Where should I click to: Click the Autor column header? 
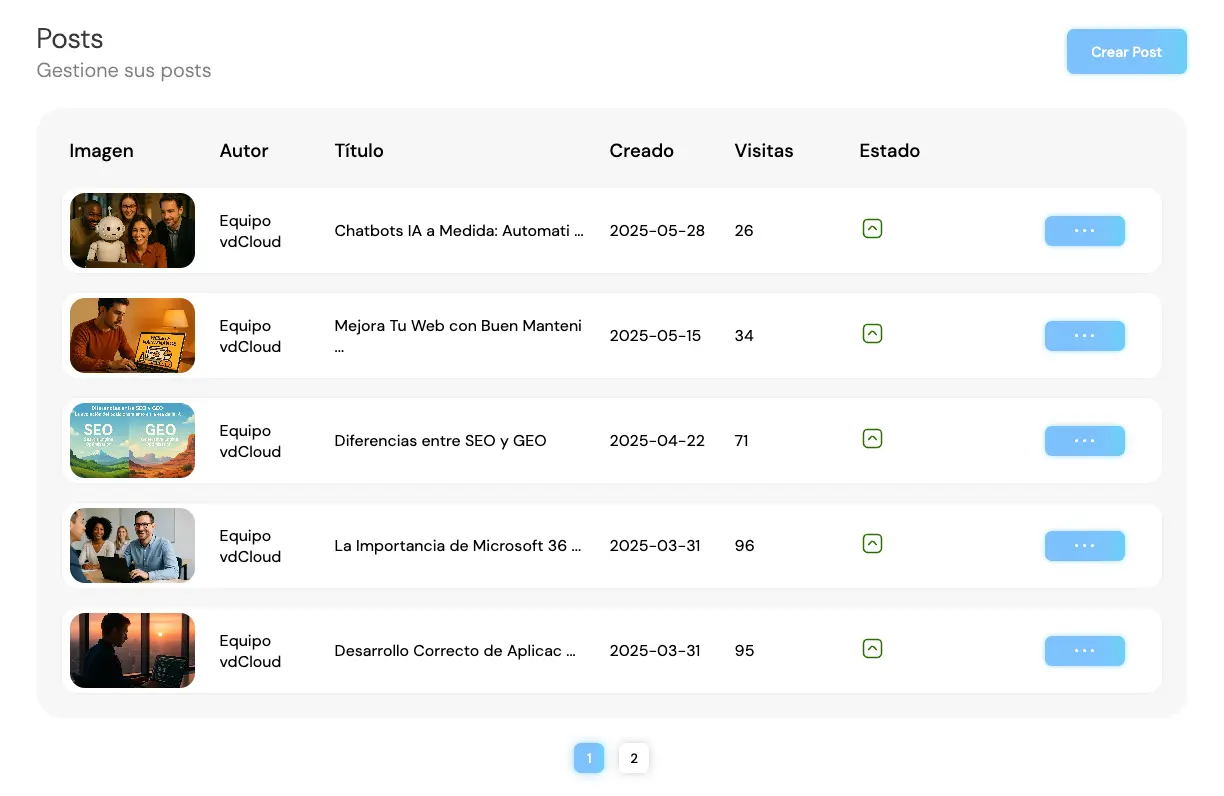tap(244, 151)
